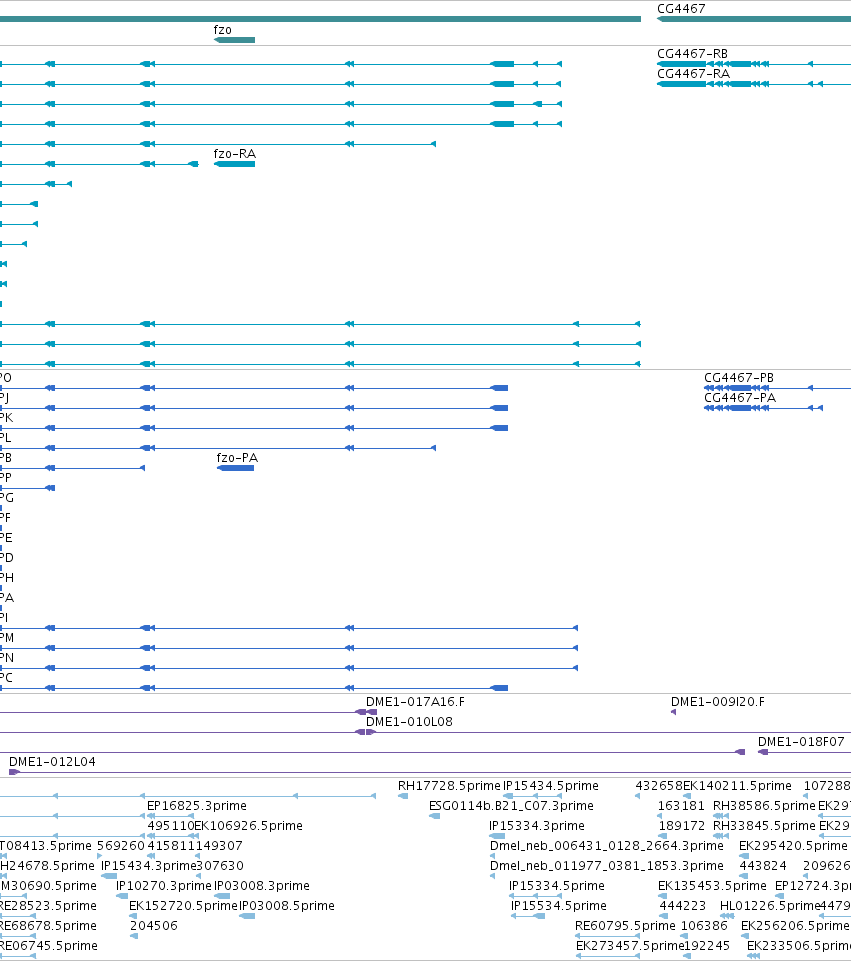This screenshot has height=961, width=851.
Task: Select the EK295420.5prime EST
Action: coord(793,846)
